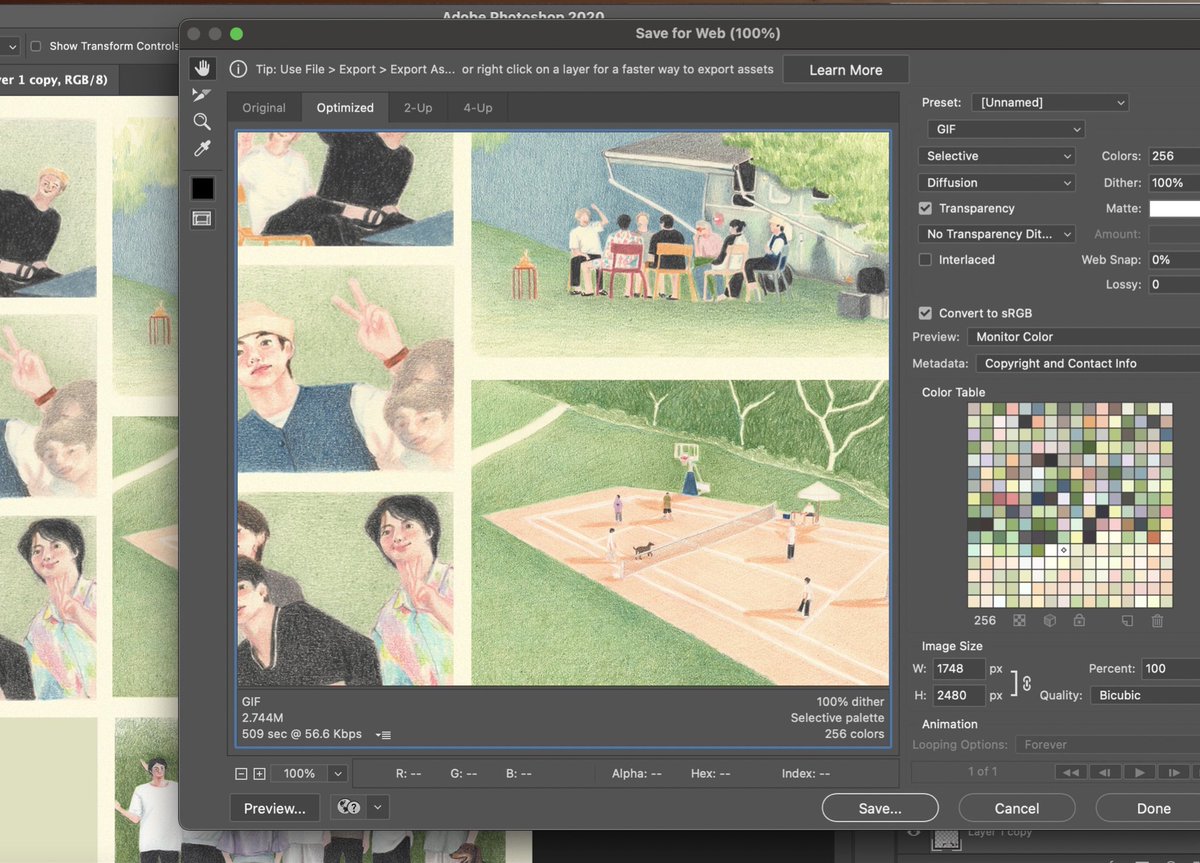Click the optimized image preview
Viewport: 1200px width, 863px height.
pyautogui.click(x=563, y=408)
